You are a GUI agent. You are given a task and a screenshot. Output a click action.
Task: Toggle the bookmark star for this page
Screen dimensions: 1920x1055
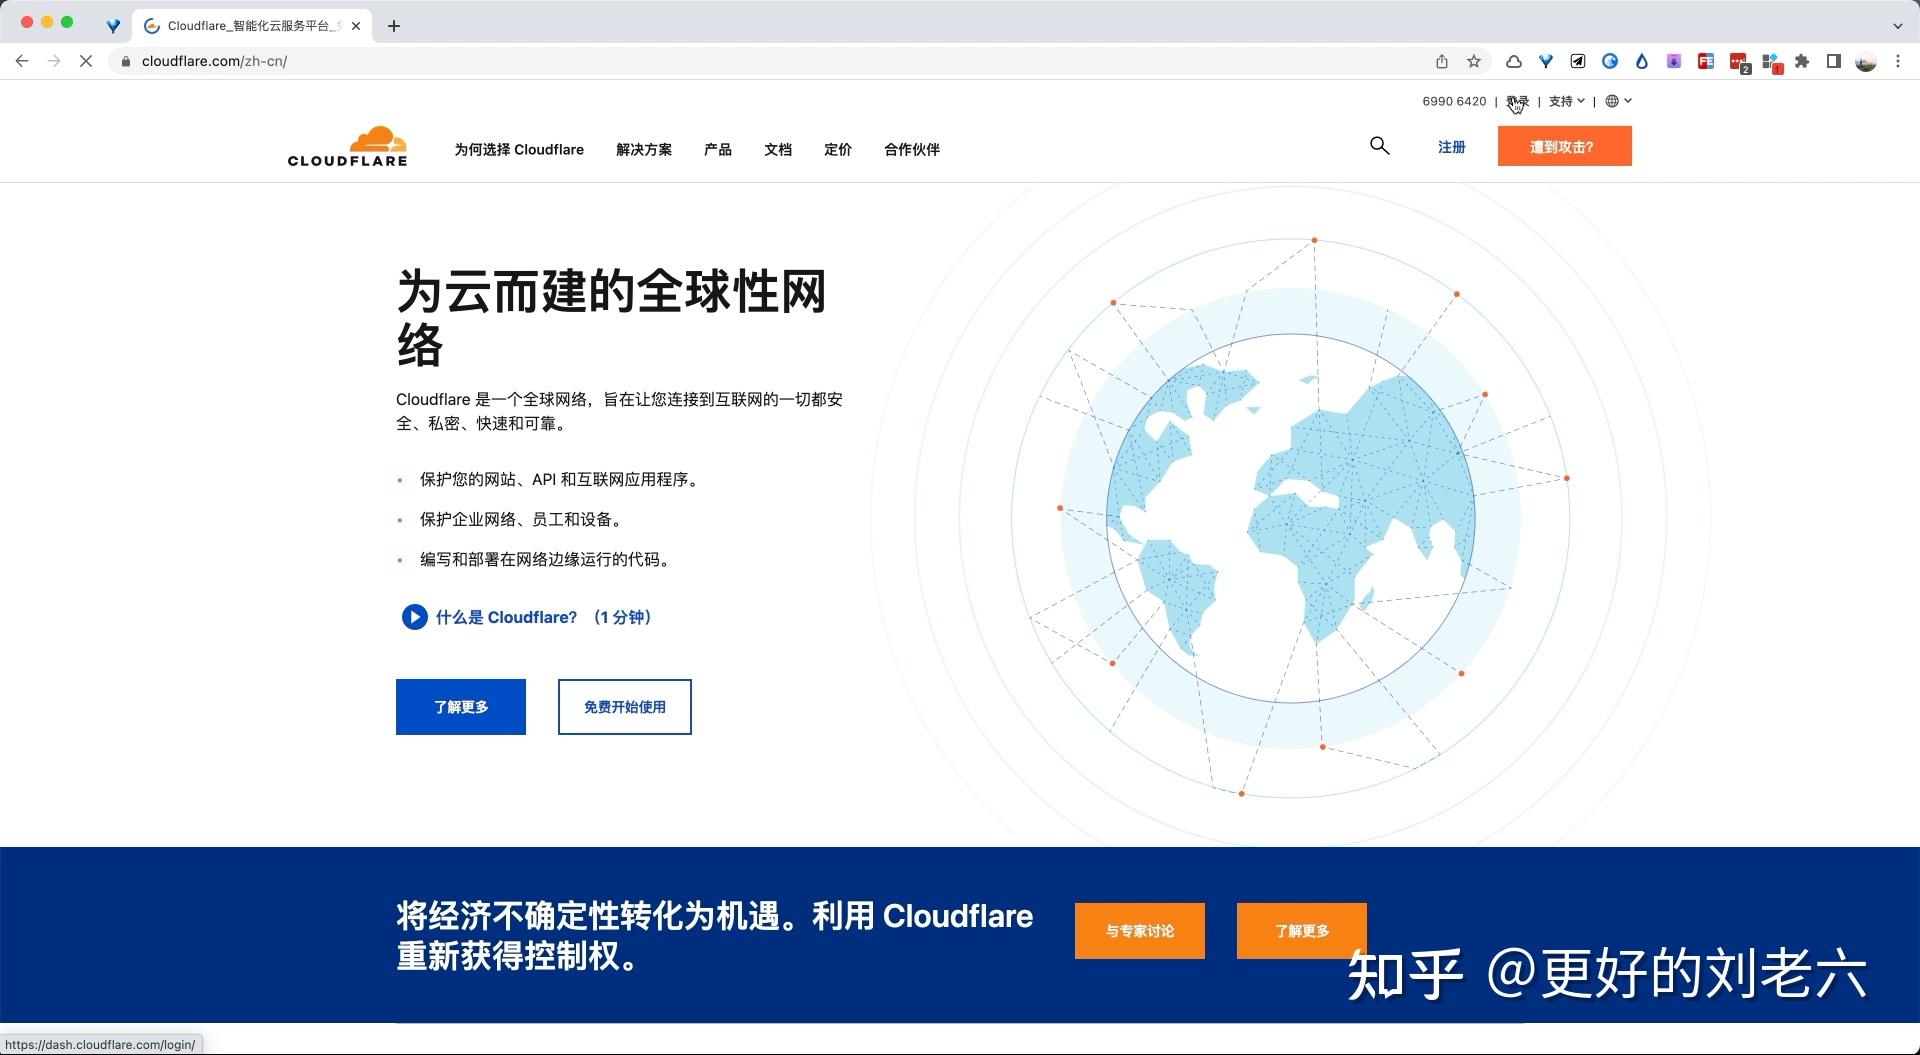pyautogui.click(x=1473, y=61)
